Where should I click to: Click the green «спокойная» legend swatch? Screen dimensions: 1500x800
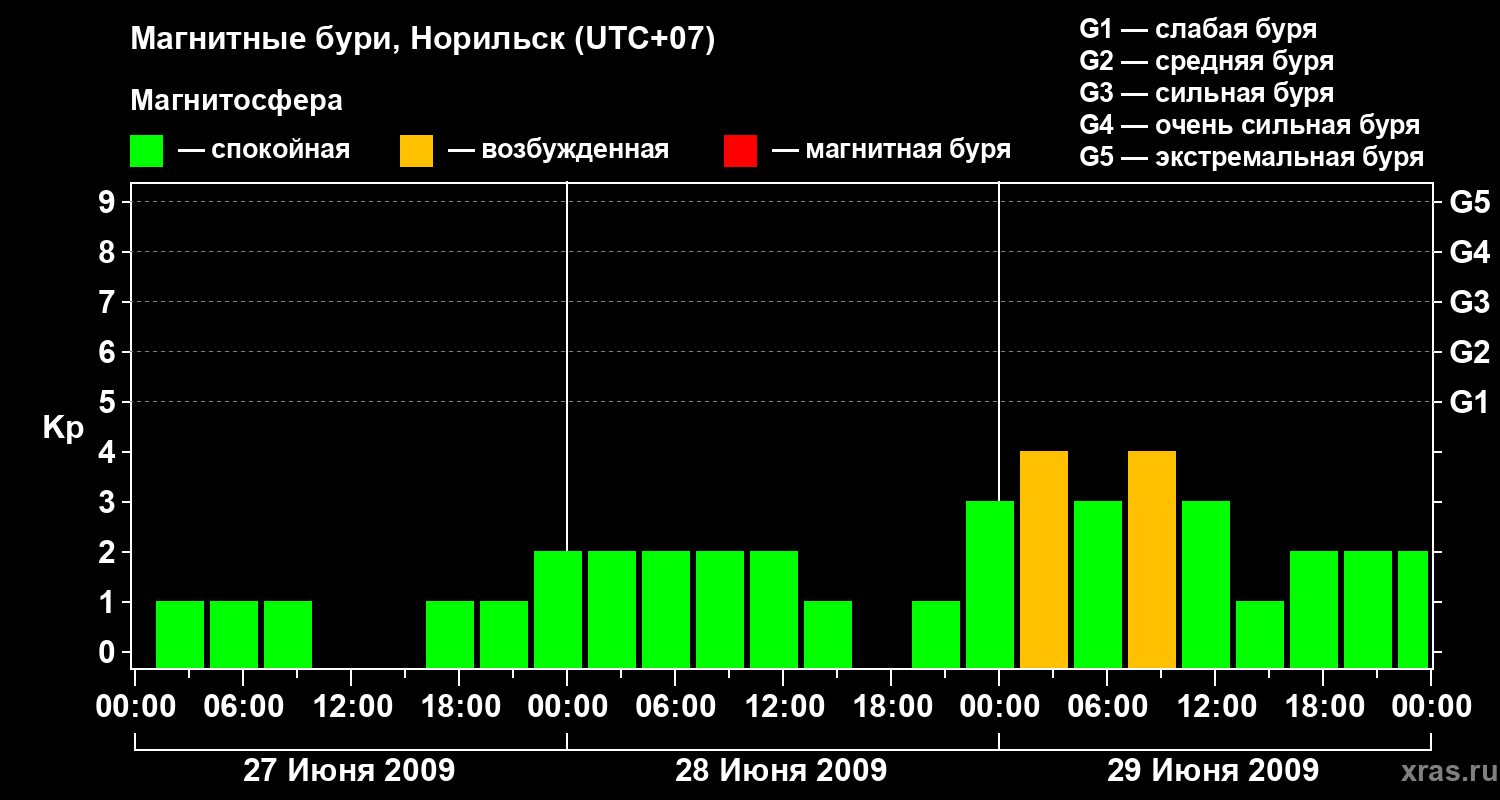[146, 150]
